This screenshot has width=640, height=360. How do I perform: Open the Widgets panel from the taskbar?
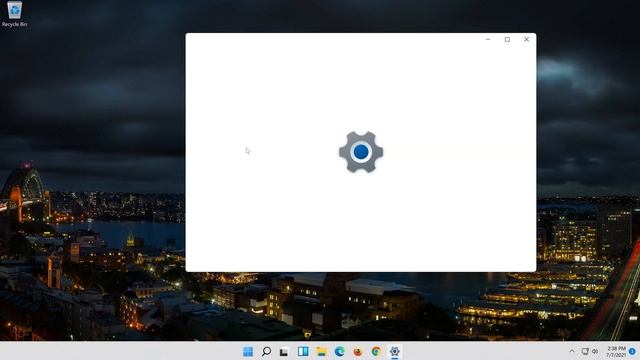pyautogui.click(x=303, y=351)
